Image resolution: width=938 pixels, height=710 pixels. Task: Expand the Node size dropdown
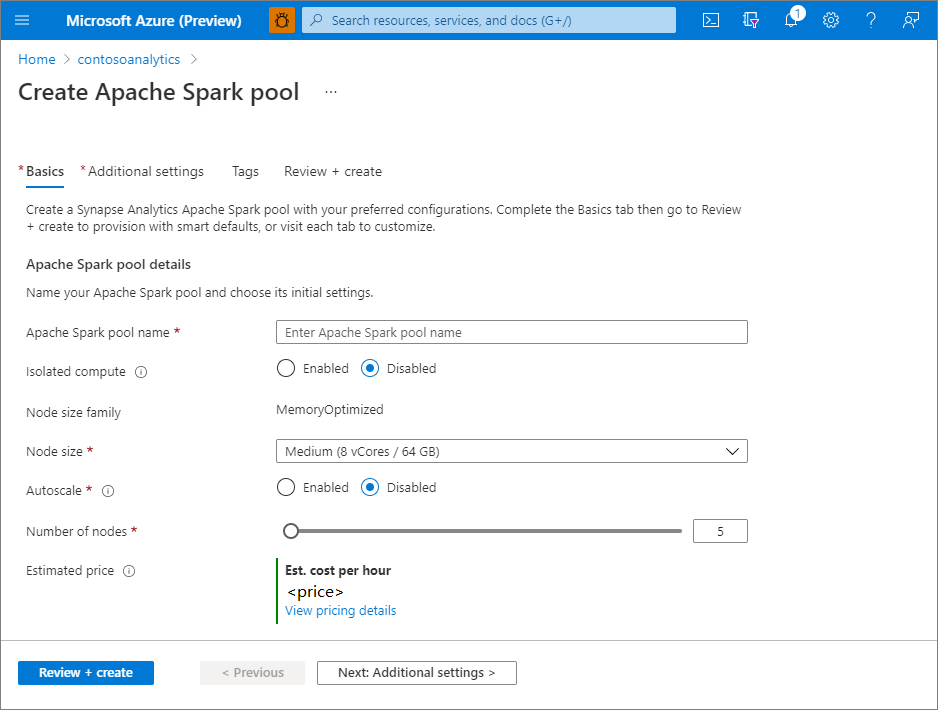coord(511,452)
